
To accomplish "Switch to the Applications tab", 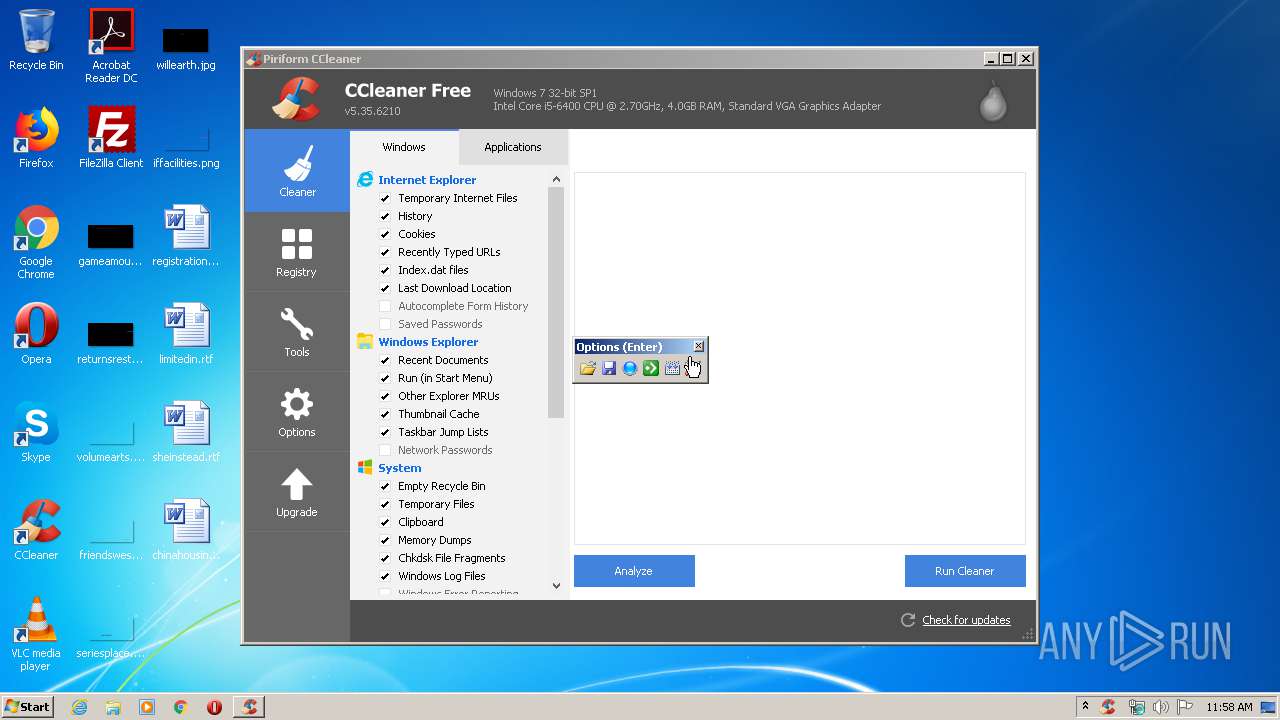I will pyautogui.click(x=513, y=147).
